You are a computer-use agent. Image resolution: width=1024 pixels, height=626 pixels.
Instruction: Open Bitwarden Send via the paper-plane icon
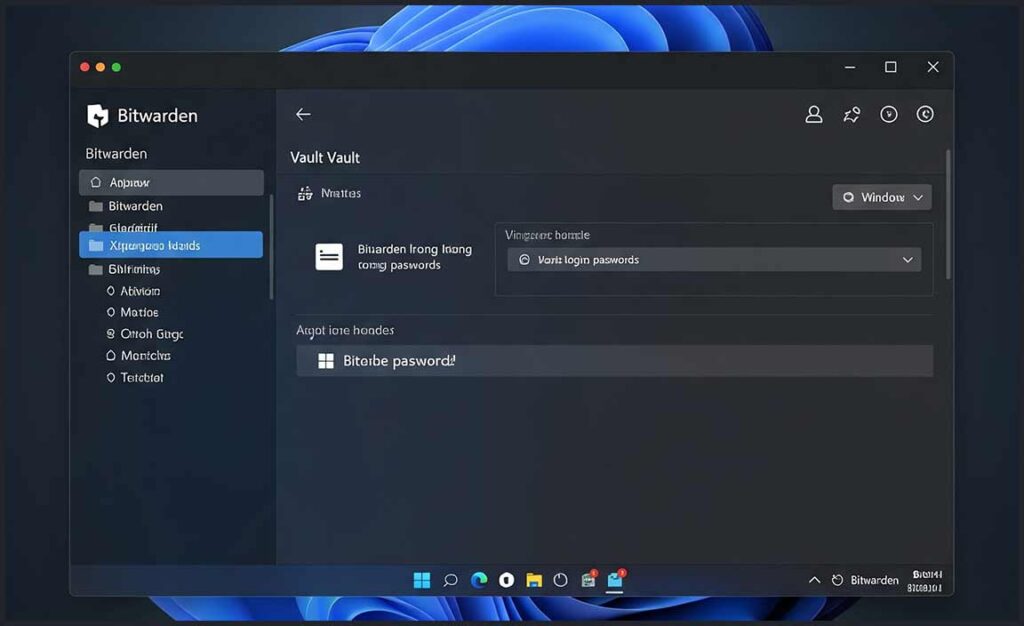851,114
